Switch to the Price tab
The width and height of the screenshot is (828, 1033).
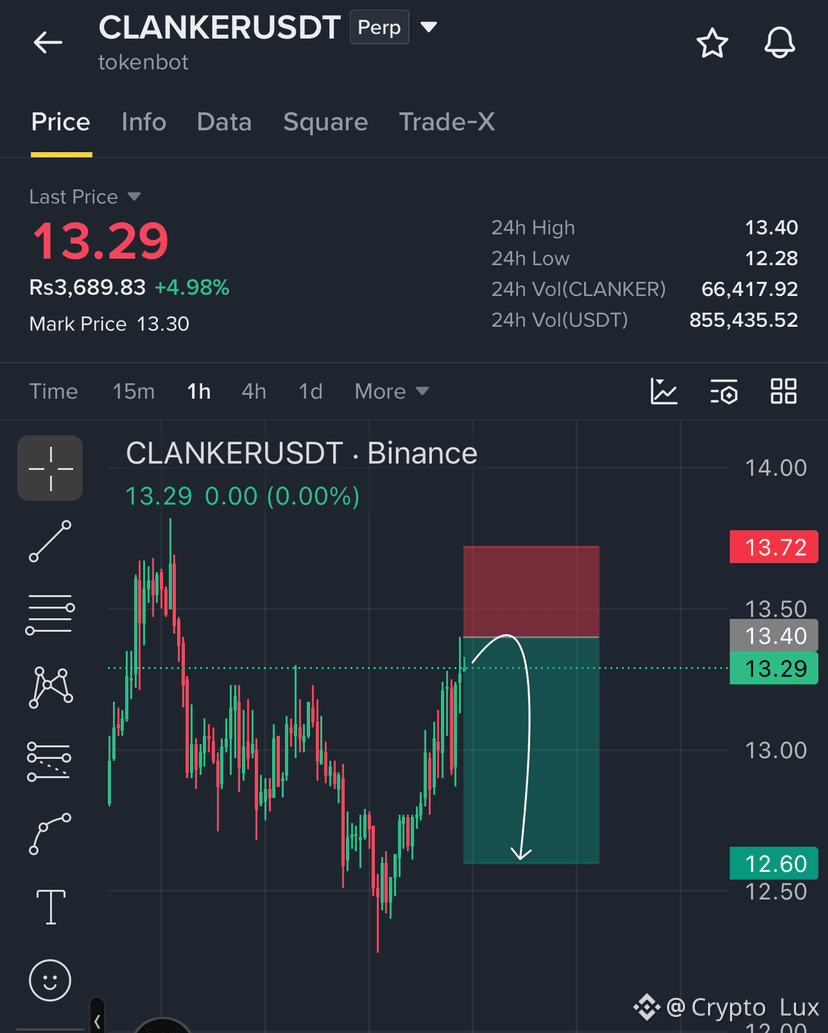click(x=61, y=122)
